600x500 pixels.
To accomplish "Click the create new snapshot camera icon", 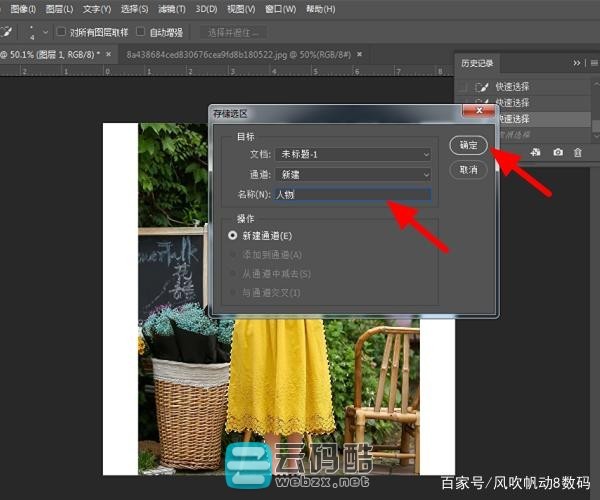I will click(x=558, y=152).
